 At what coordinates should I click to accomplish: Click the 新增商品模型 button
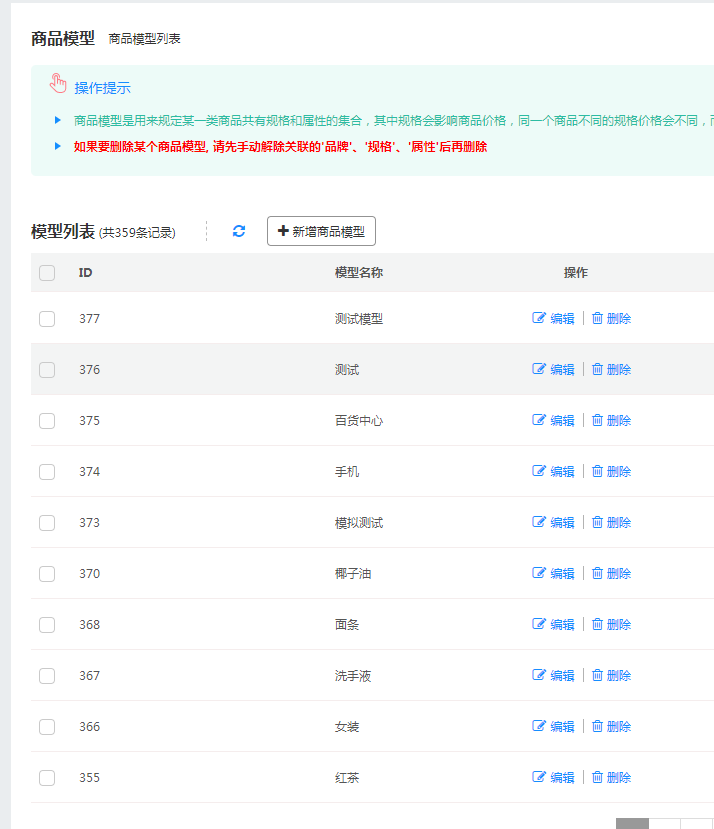point(321,231)
